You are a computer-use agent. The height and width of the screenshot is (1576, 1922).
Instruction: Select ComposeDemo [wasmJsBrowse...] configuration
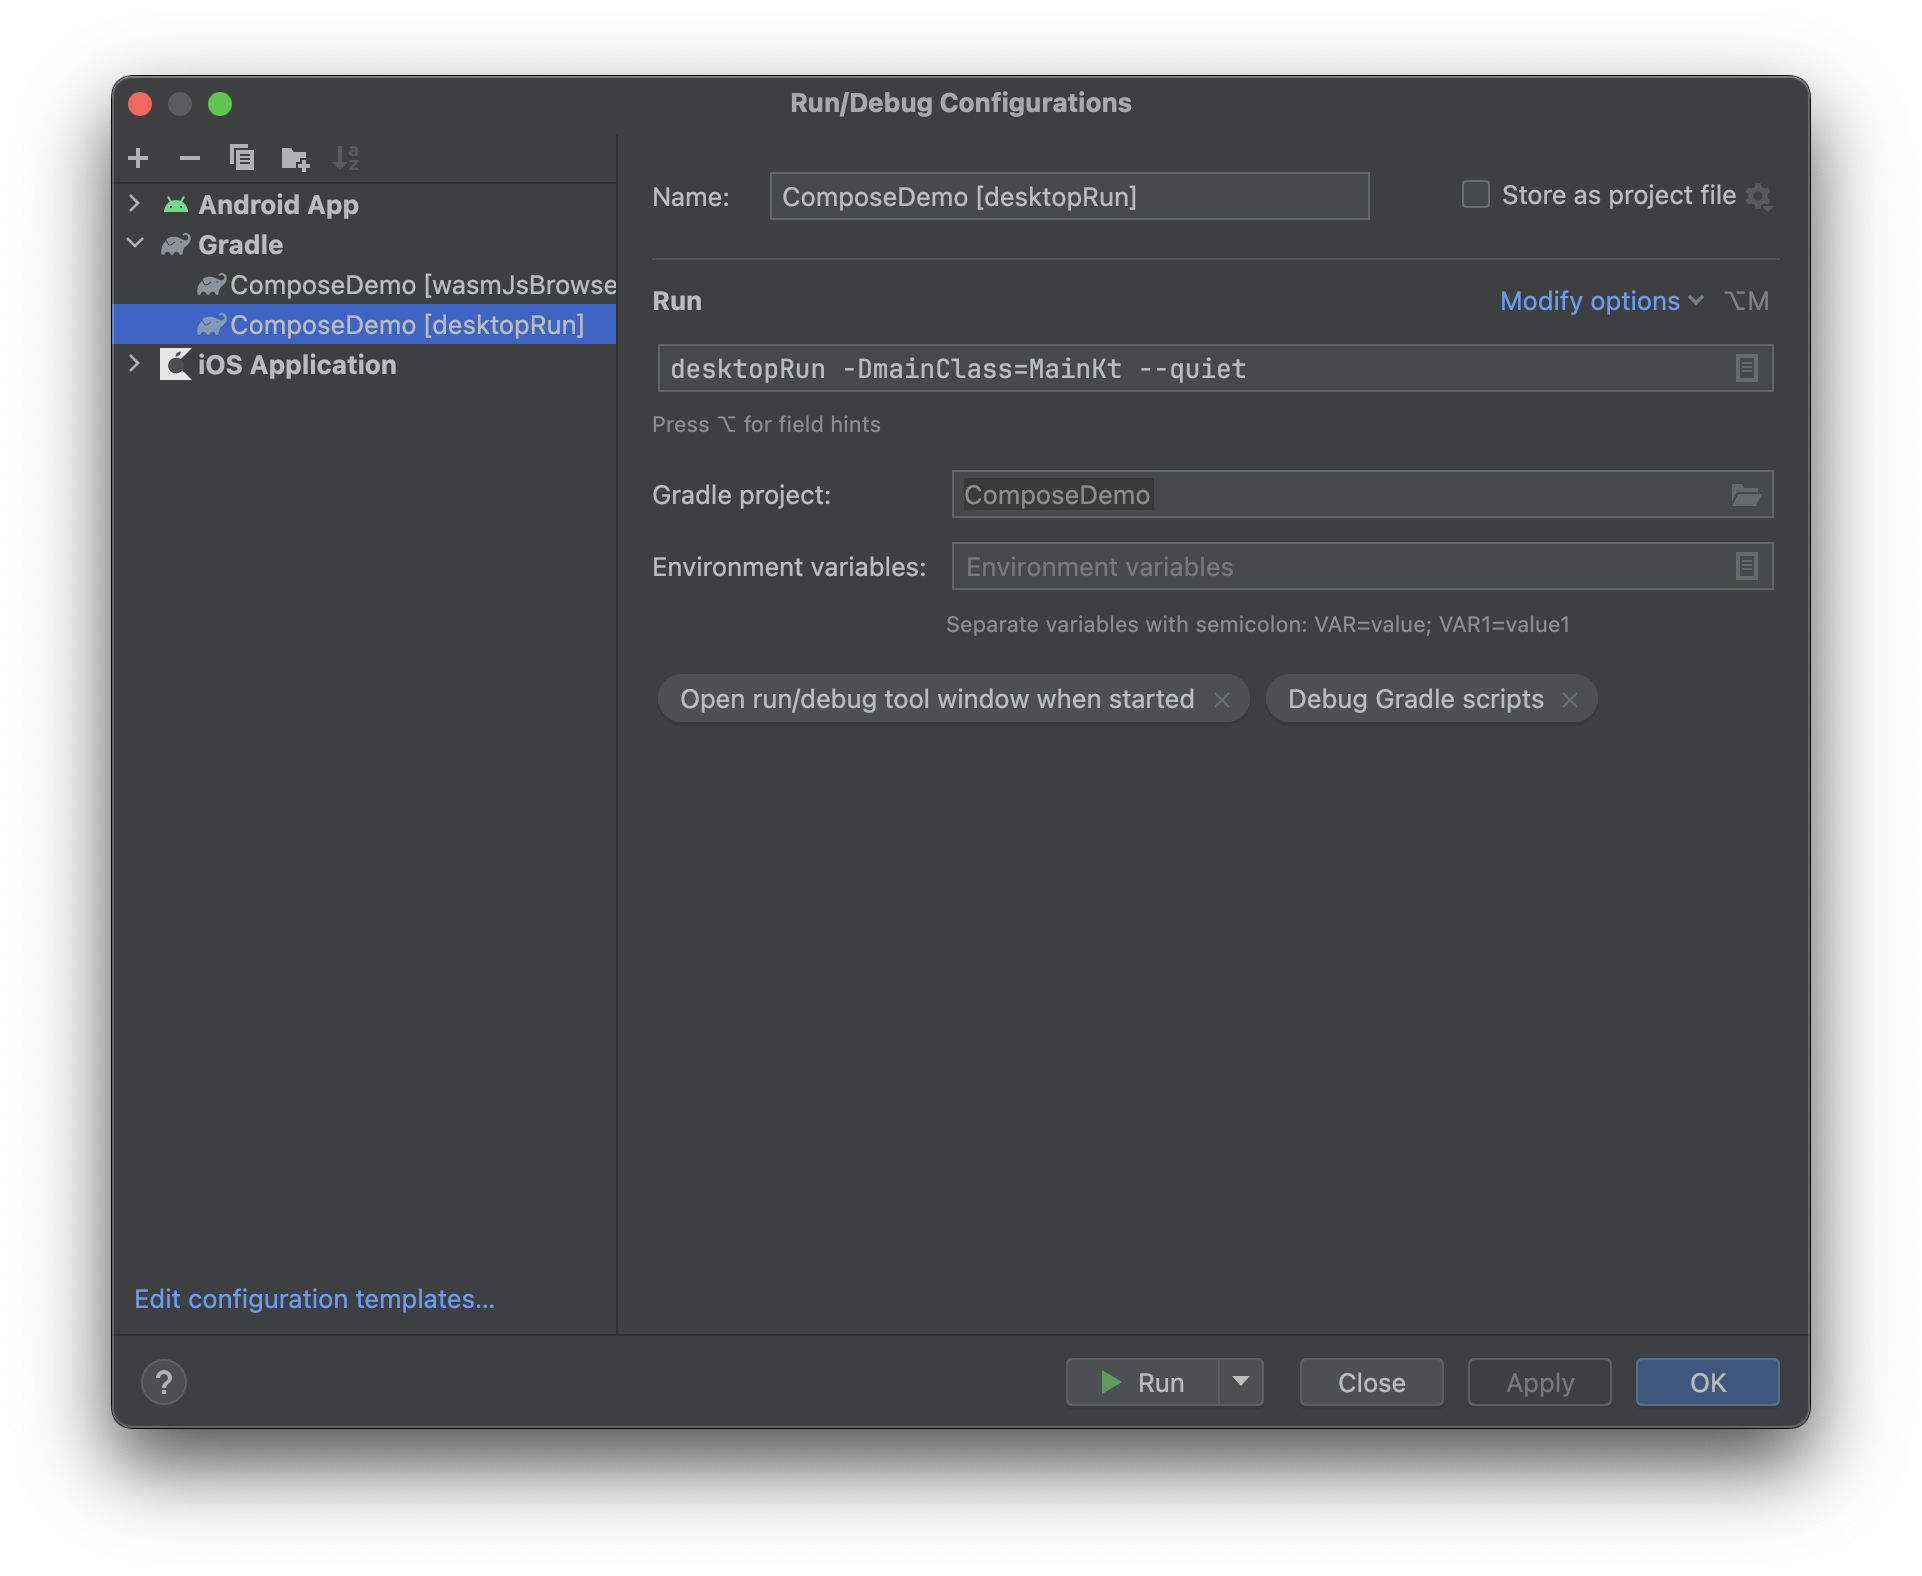(x=422, y=285)
